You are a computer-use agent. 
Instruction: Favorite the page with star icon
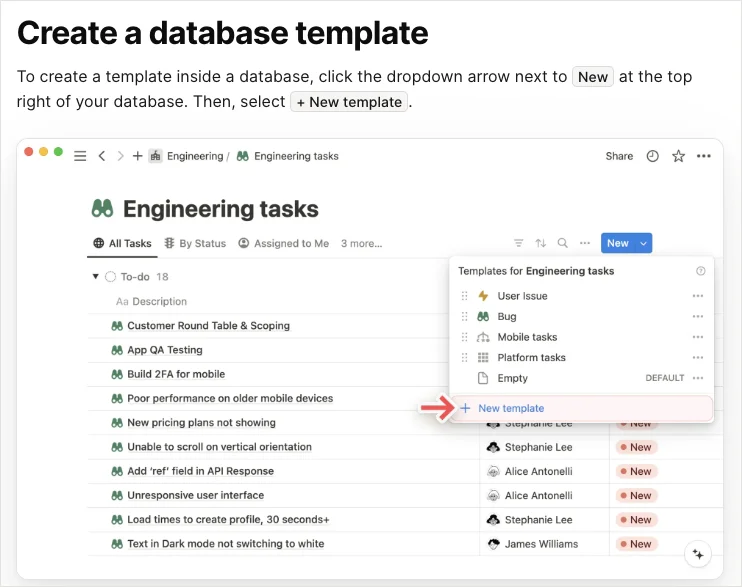click(x=679, y=156)
